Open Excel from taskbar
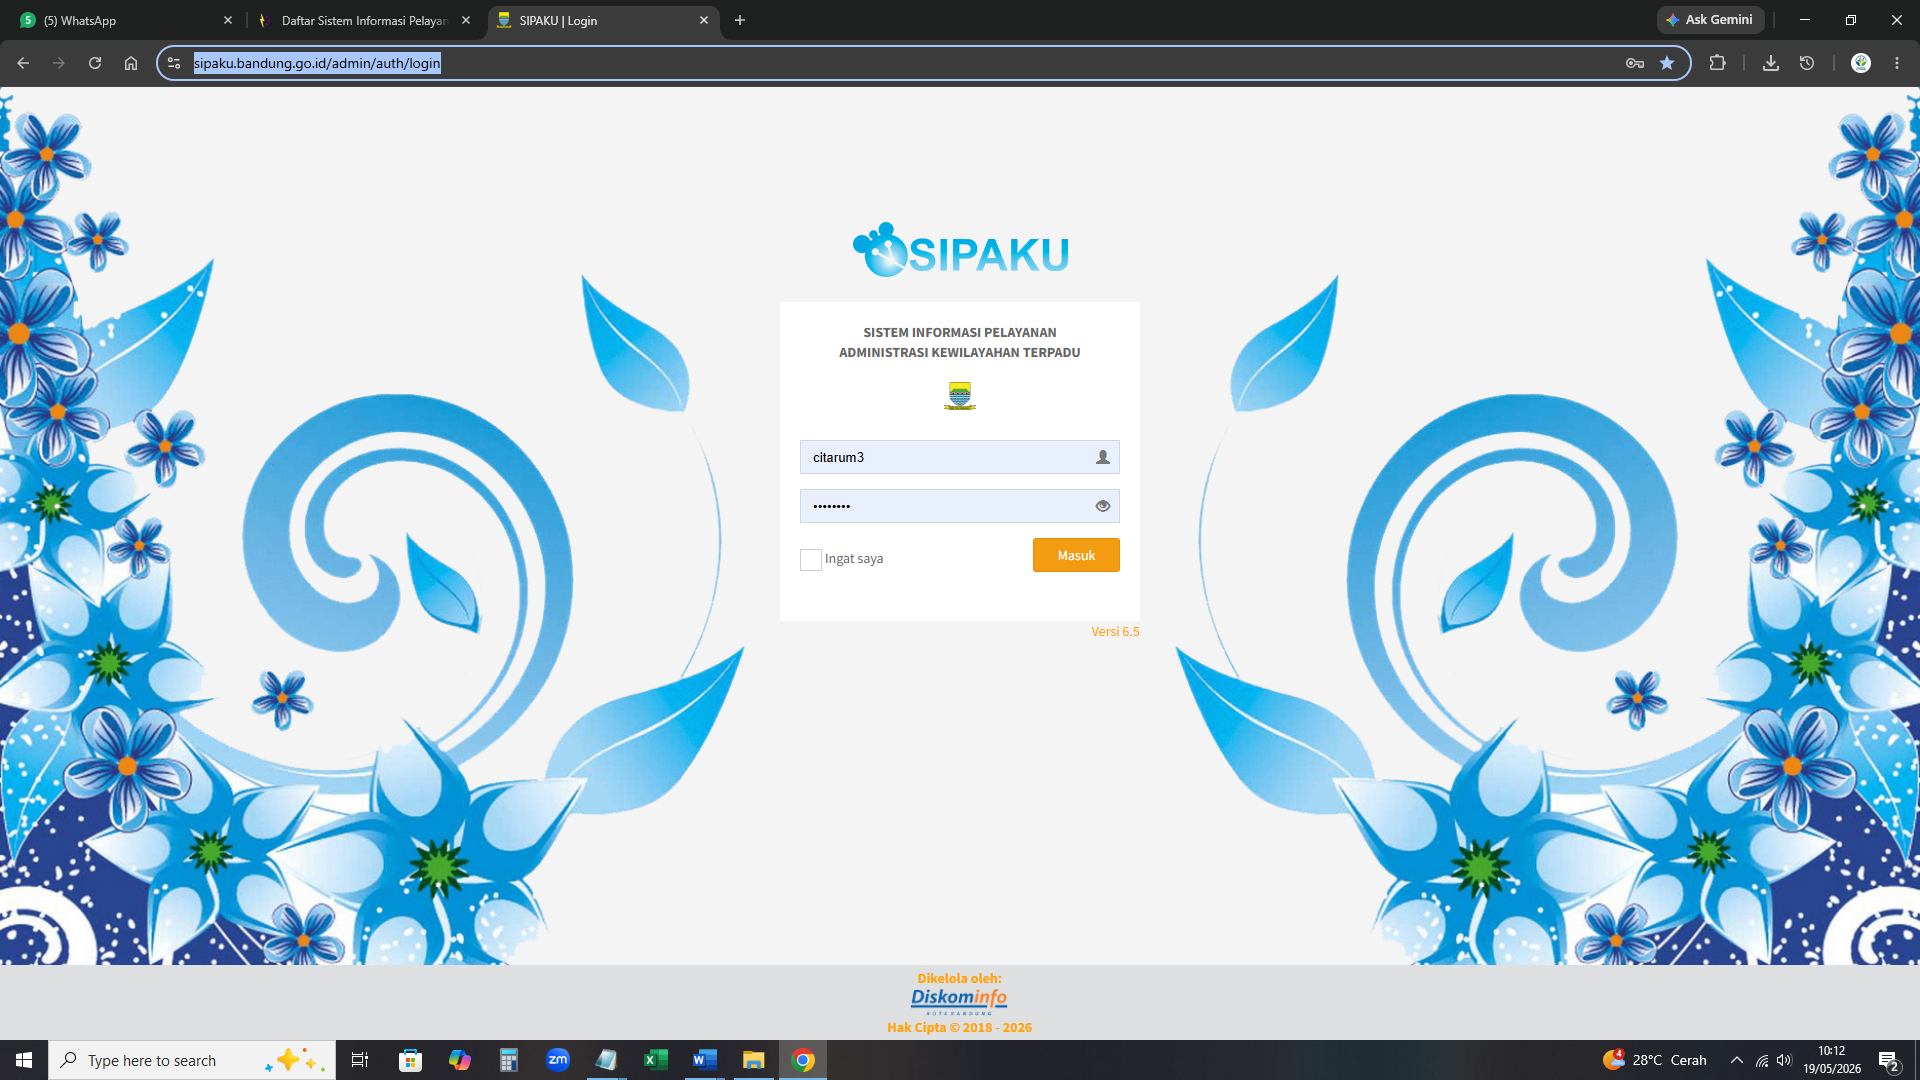1920x1080 pixels. tap(655, 1060)
